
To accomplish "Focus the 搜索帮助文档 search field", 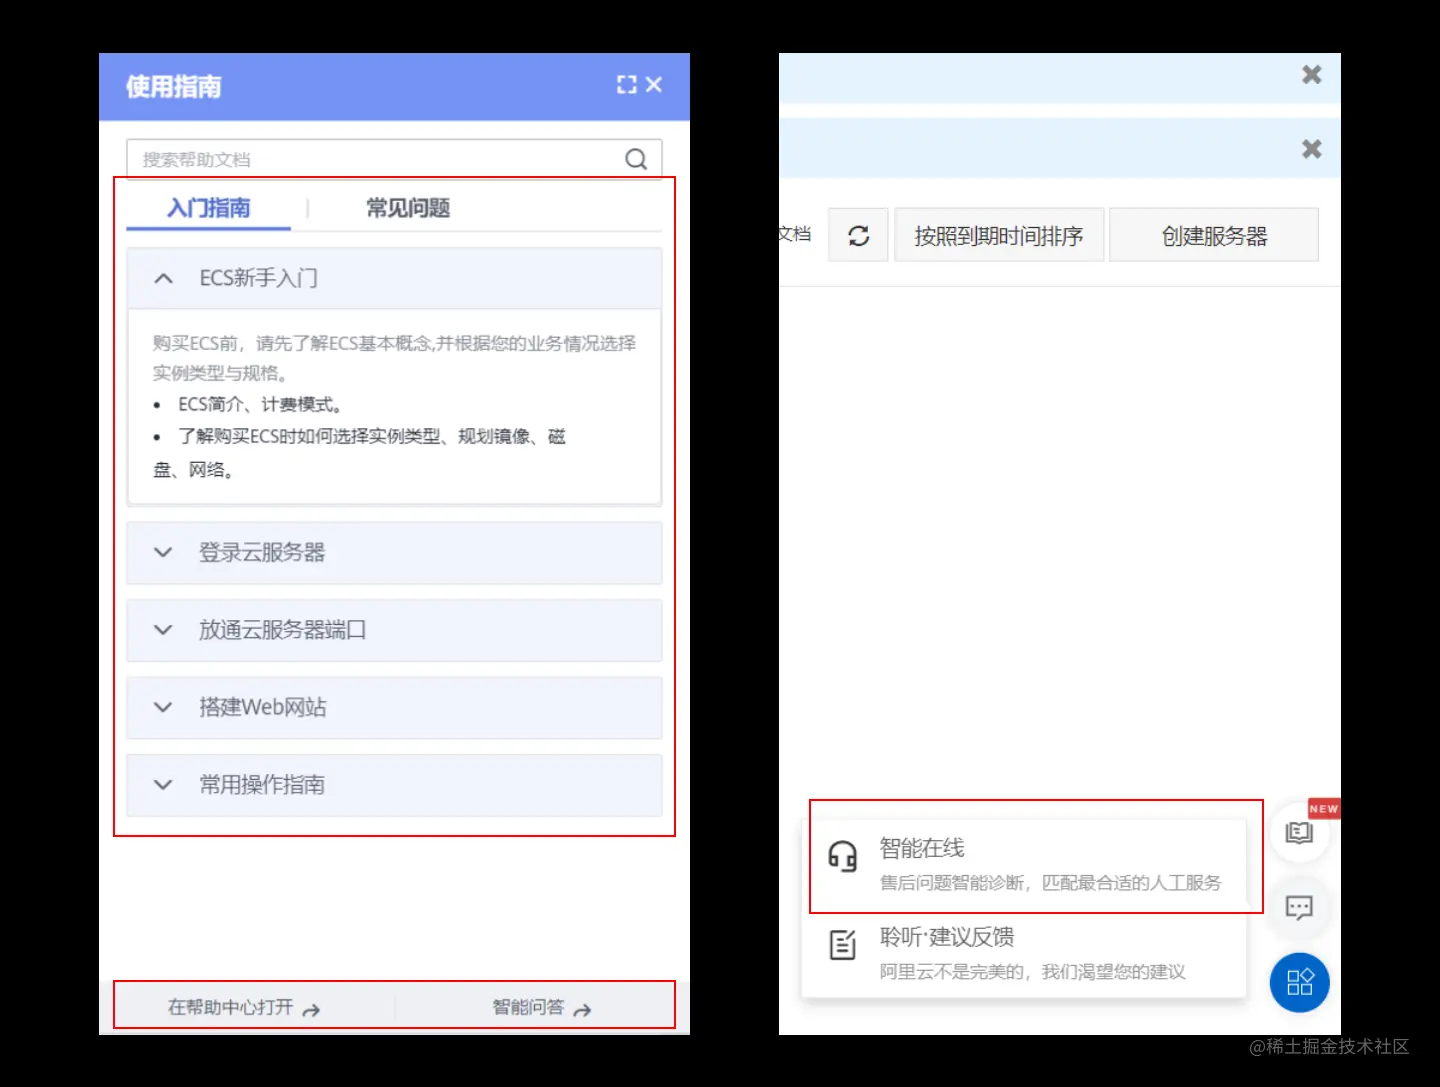I will 394,159.
